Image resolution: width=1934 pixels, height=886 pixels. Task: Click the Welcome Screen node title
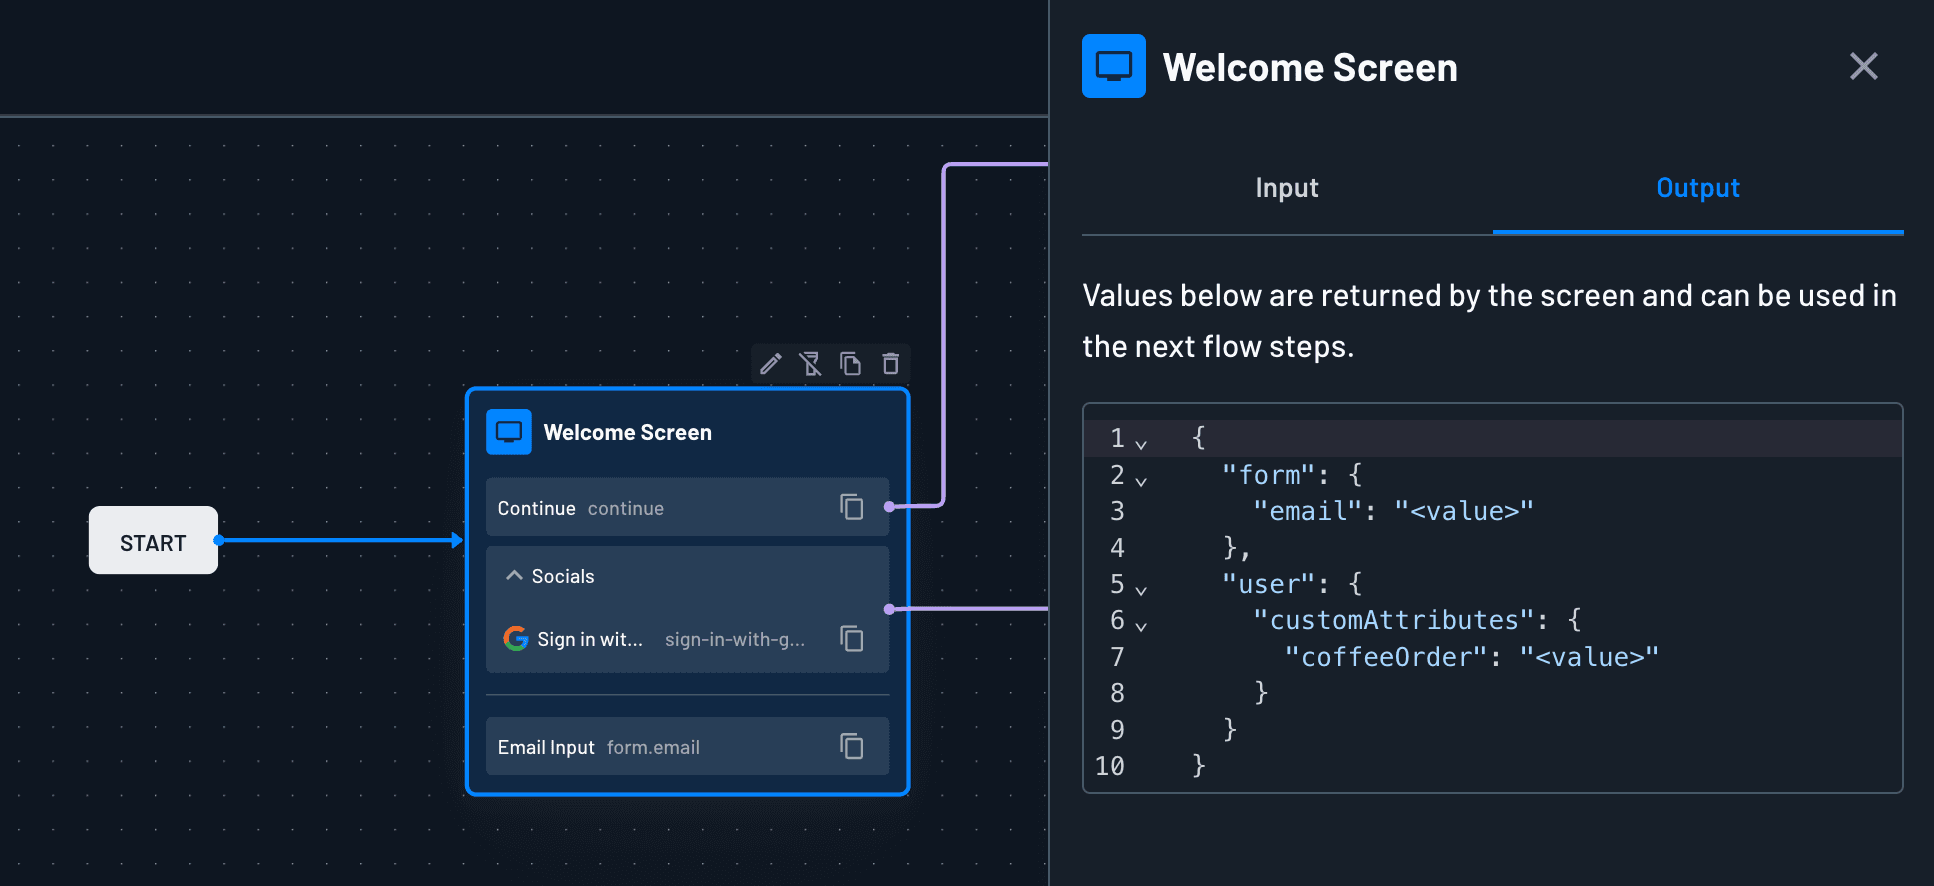coord(627,432)
